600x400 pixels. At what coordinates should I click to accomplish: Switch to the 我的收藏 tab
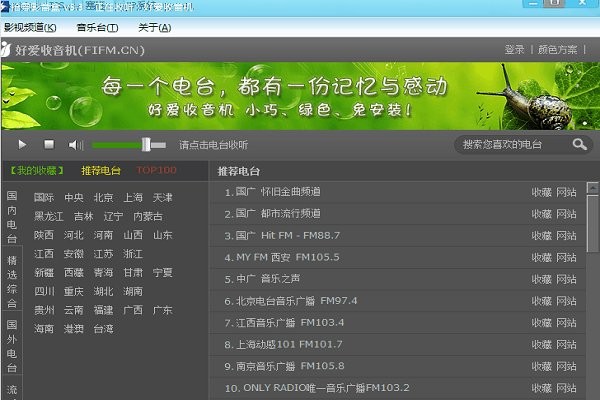click(x=34, y=170)
